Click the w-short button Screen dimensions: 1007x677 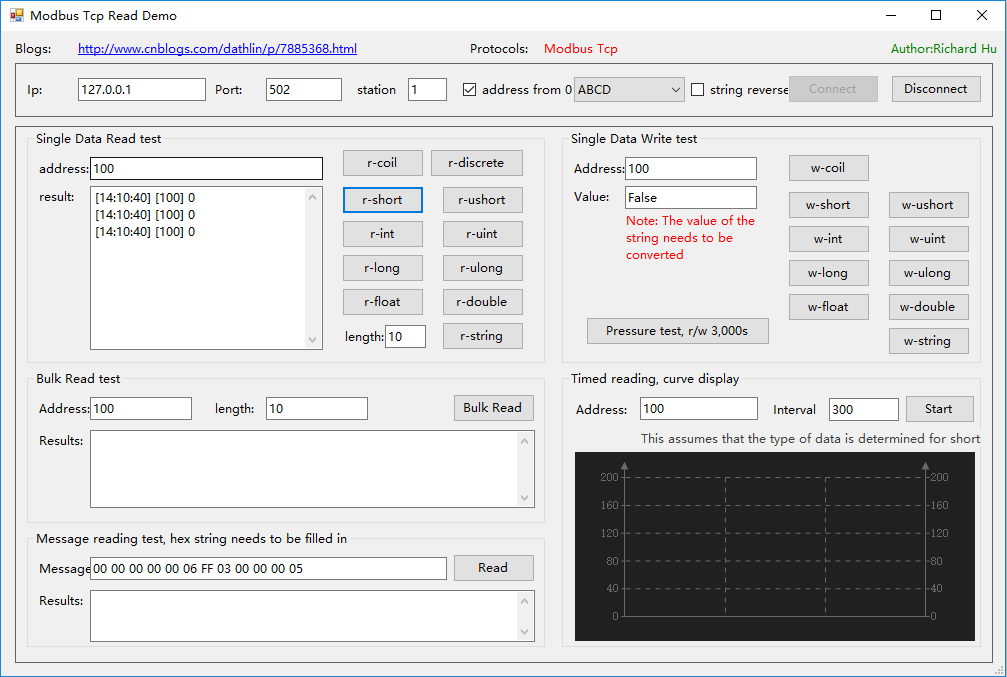(x=828, y=205)
